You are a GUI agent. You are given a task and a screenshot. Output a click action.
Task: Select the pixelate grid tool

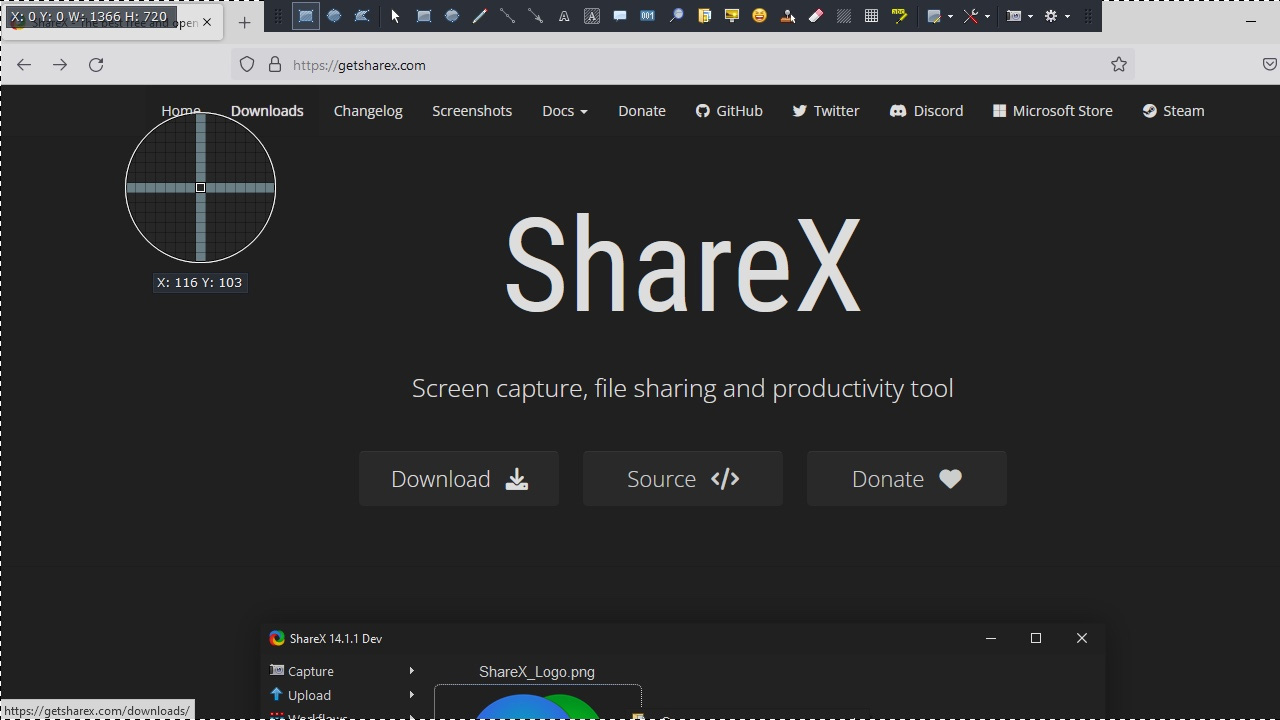(x=872, y=16)
